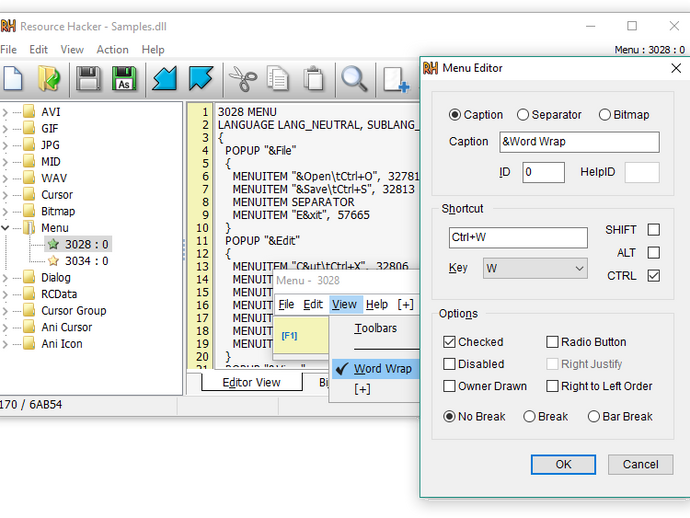Screen dimensions: 690x518
Task: Click the New blank file toolbar icon
Action: [x=13, y=79]
